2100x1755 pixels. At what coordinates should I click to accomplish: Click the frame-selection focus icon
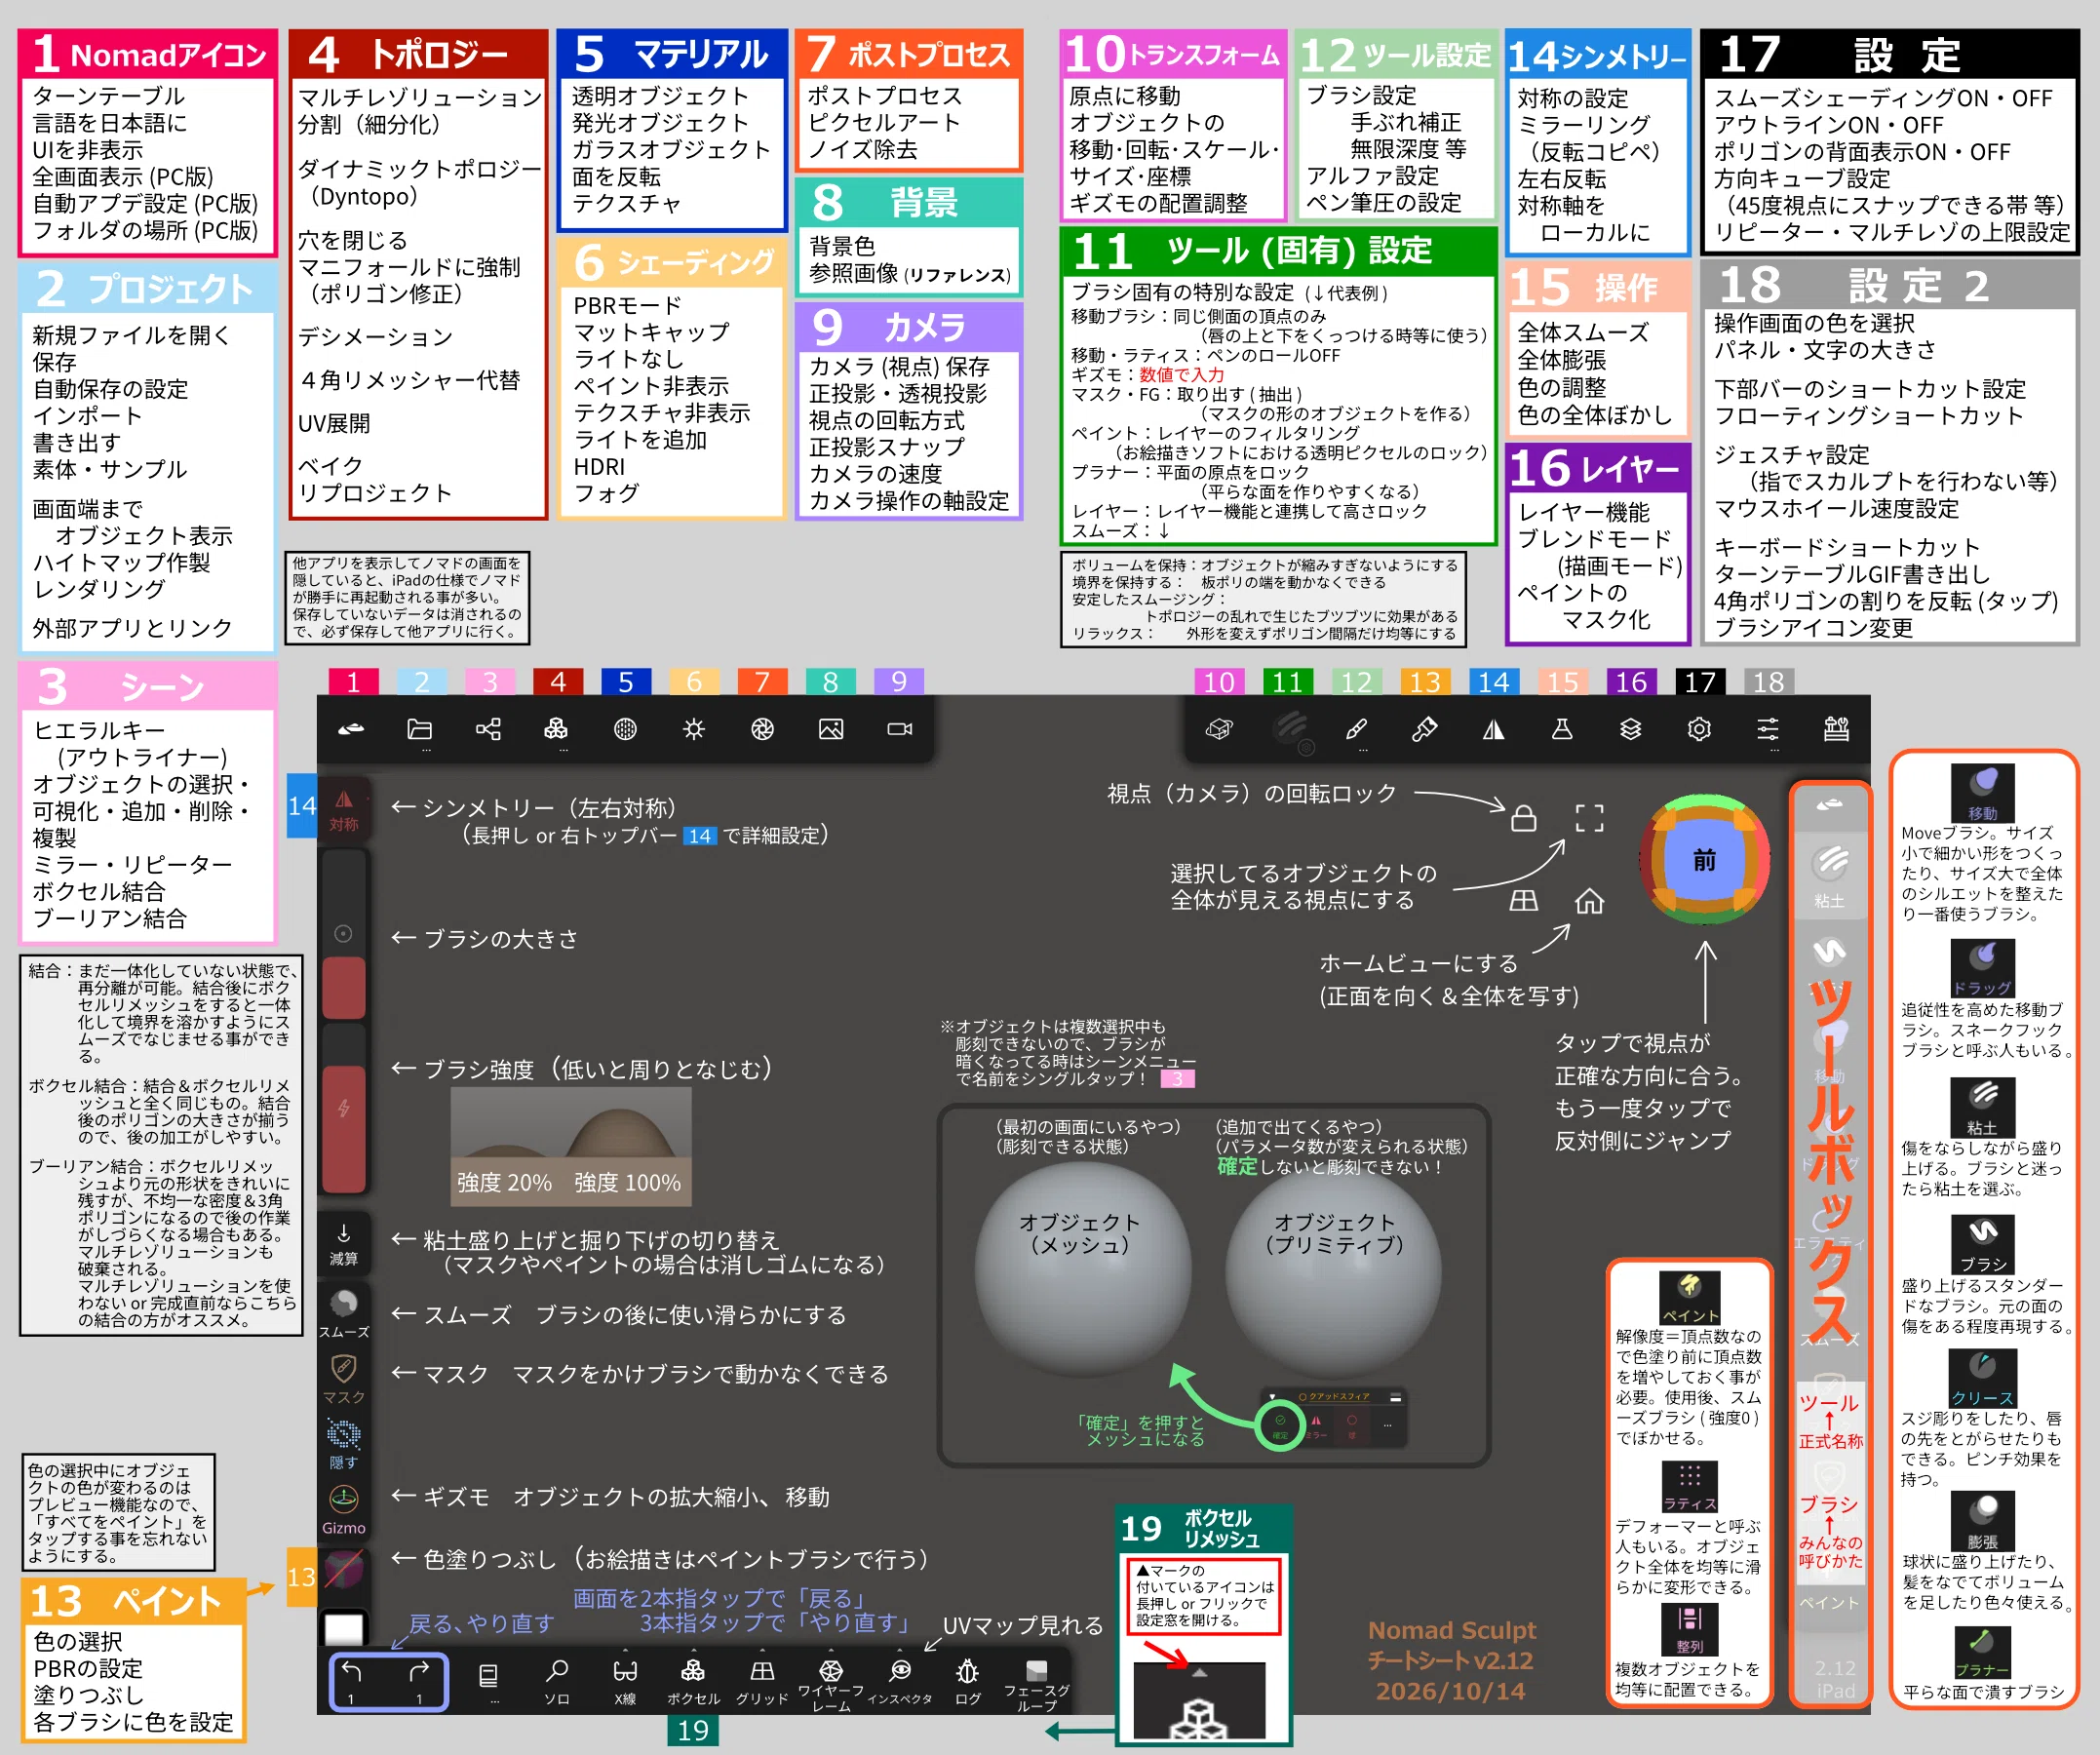coord(1589,818)
